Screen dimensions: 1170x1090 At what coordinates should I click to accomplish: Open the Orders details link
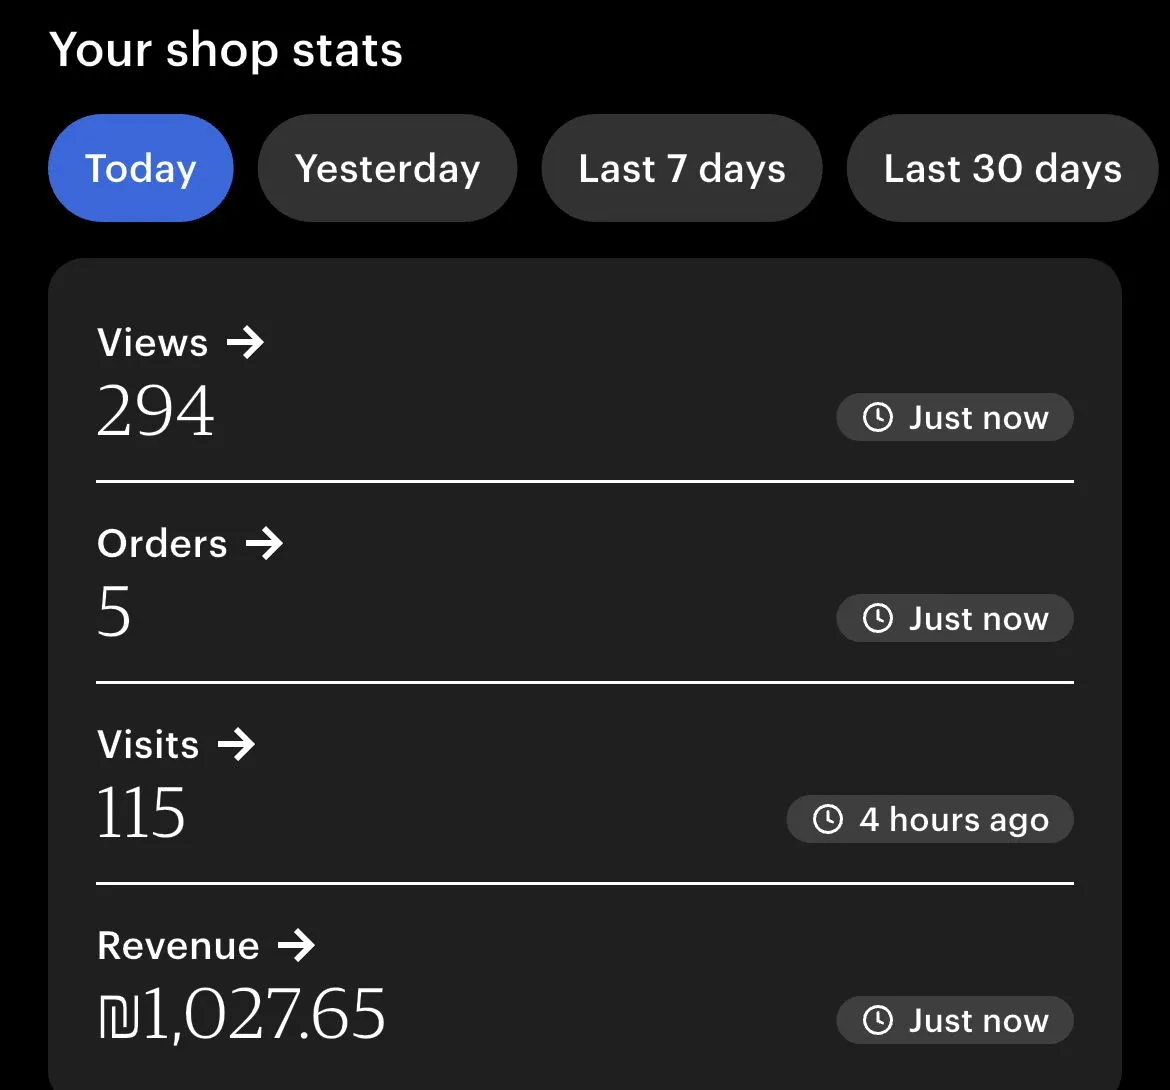point(163,544)
